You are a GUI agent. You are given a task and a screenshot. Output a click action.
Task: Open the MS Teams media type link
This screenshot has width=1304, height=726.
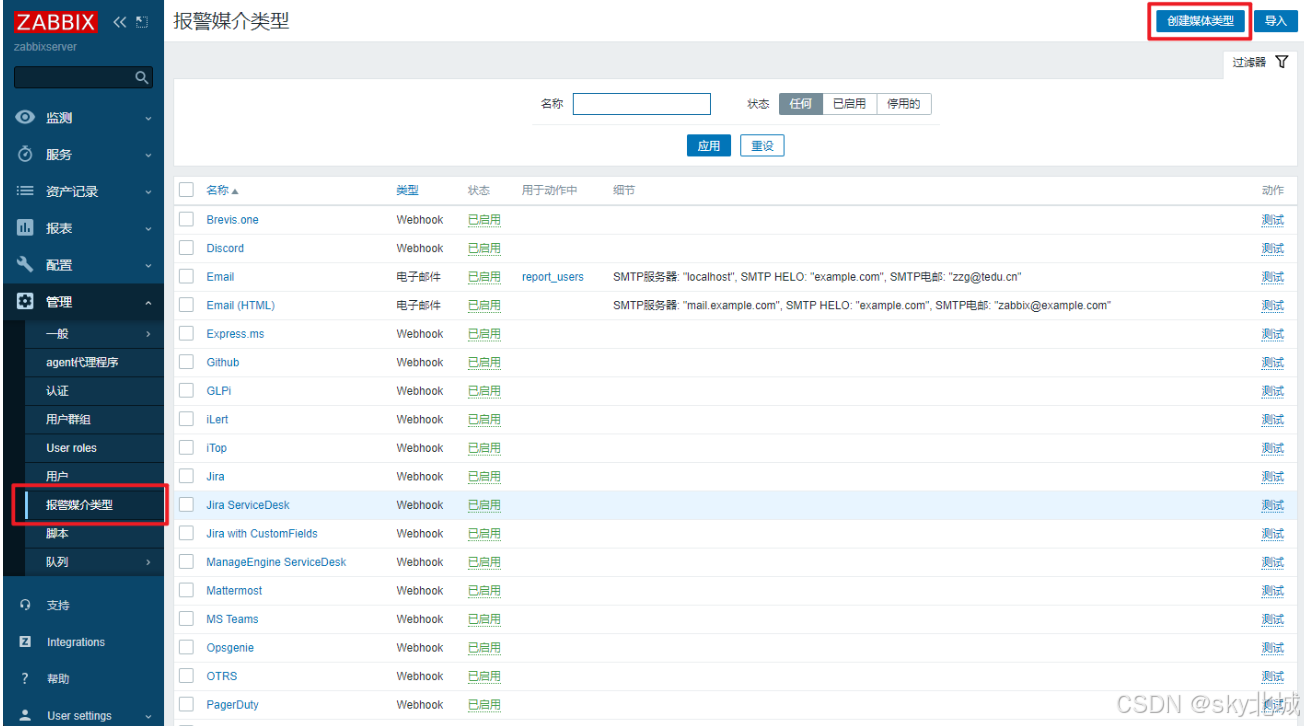tap(232, 619)
